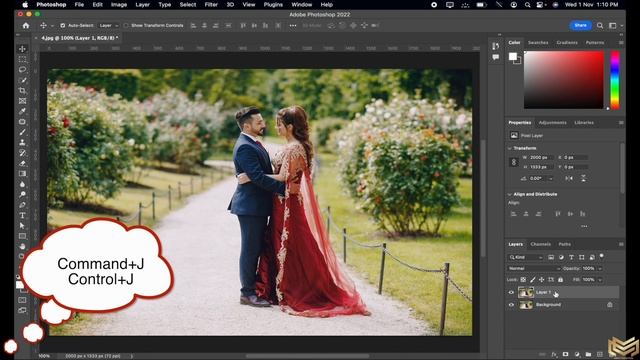640x360 pixels.
Task: Select the Rectangle shape tool
Action: tap(22, 236)
